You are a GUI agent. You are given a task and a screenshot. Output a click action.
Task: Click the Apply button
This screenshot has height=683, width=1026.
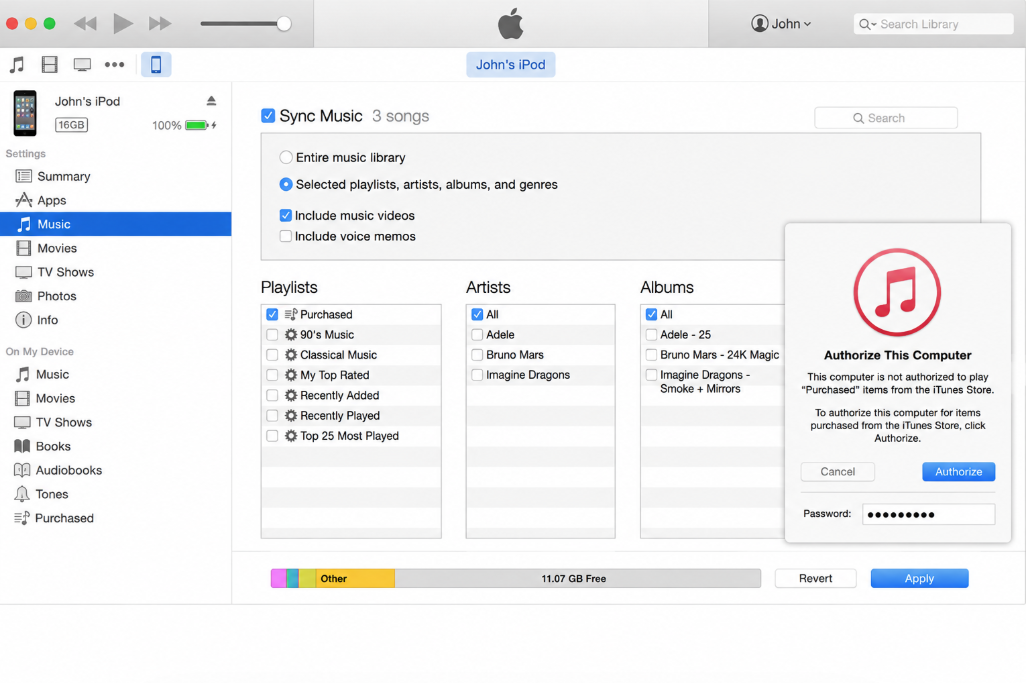point(919,578)
